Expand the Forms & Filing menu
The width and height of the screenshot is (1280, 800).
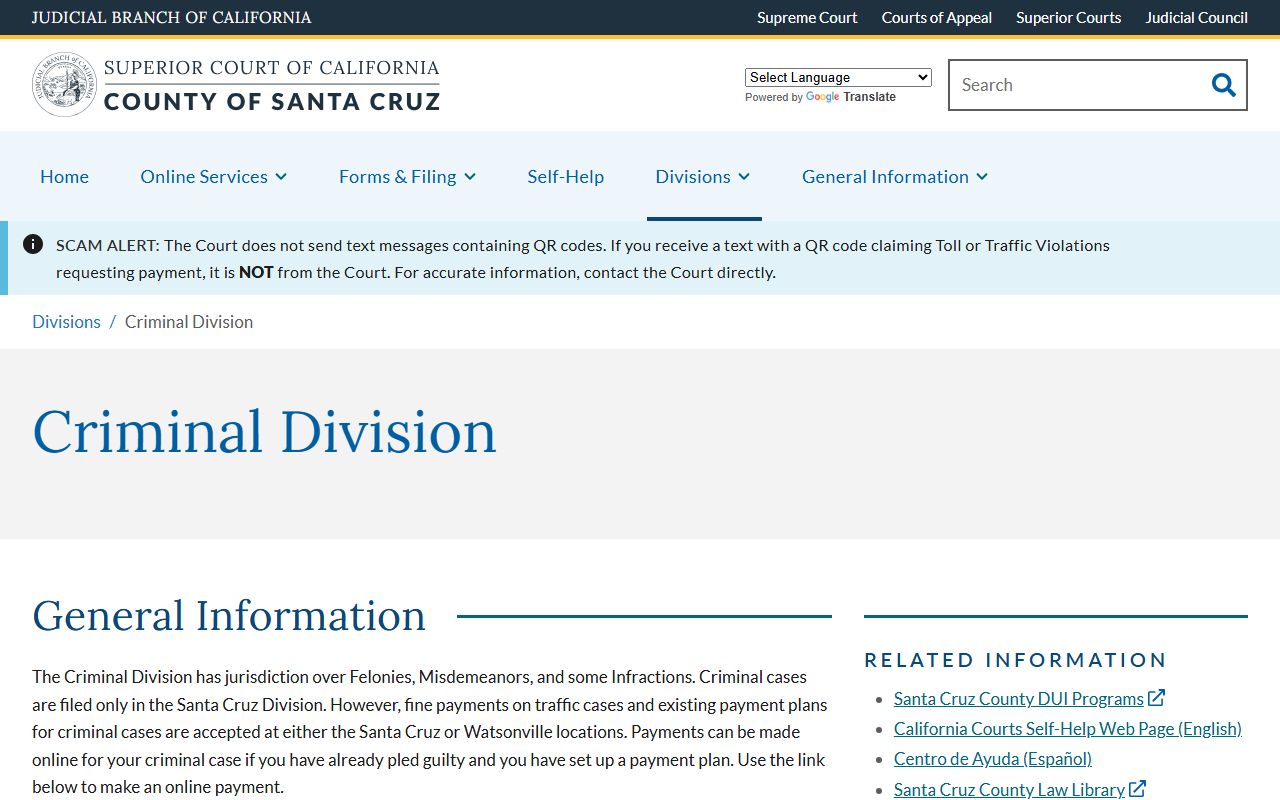pos(407,176)
